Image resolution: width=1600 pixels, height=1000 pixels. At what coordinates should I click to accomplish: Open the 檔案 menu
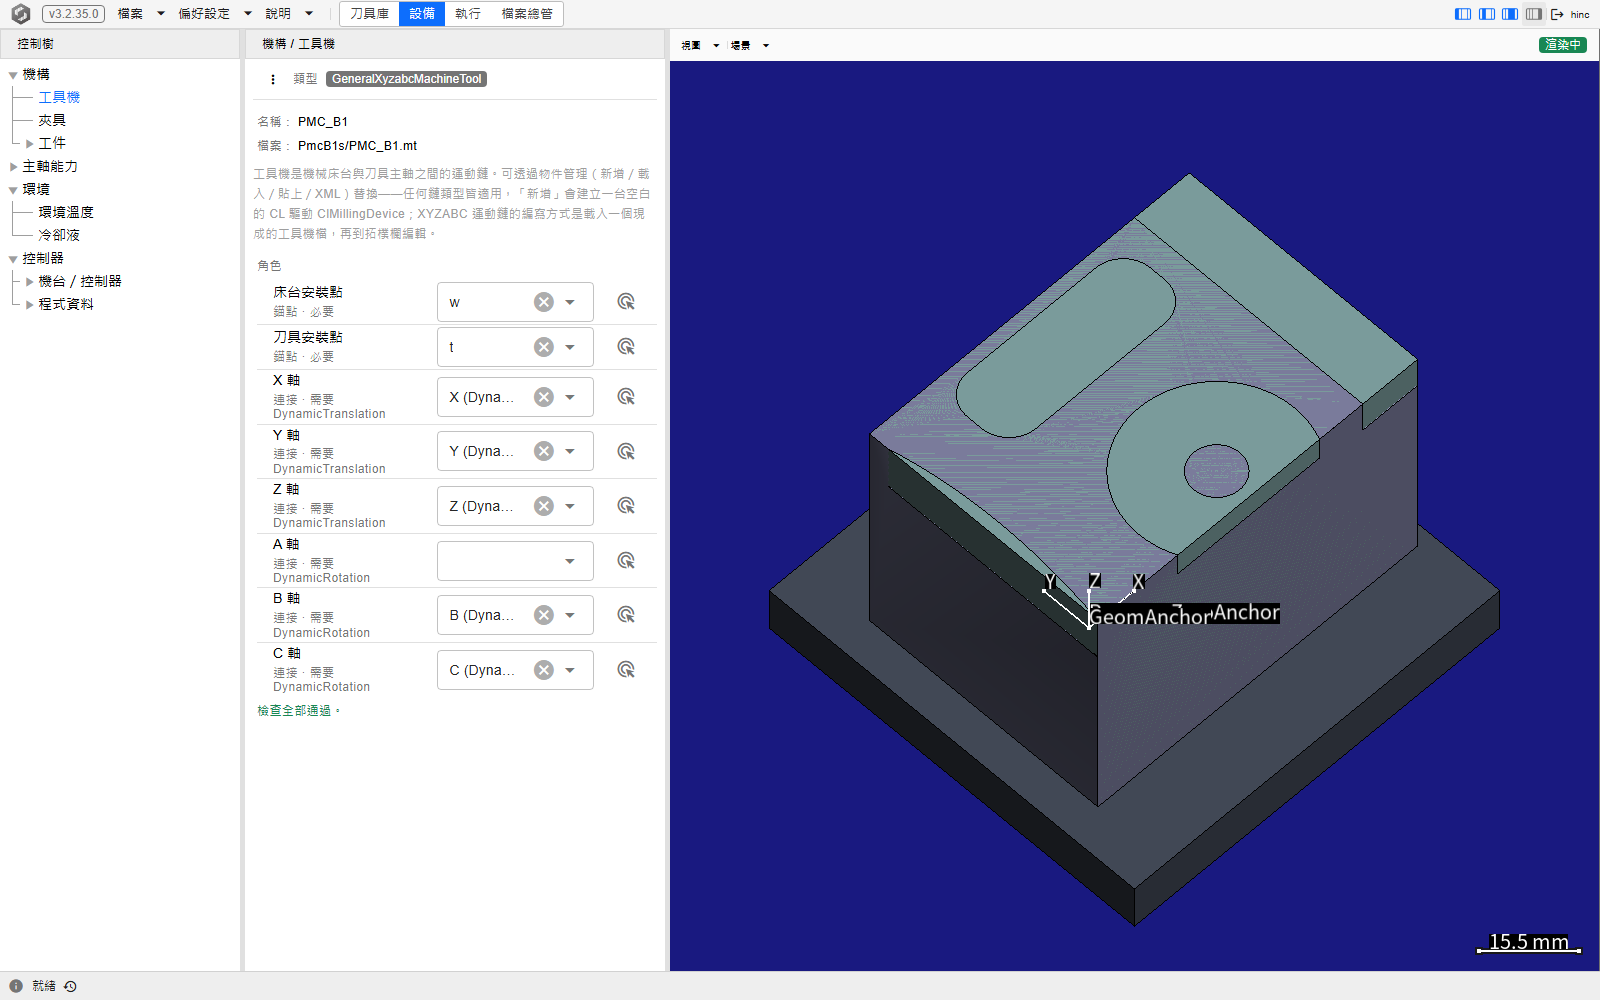click(141, 14)
